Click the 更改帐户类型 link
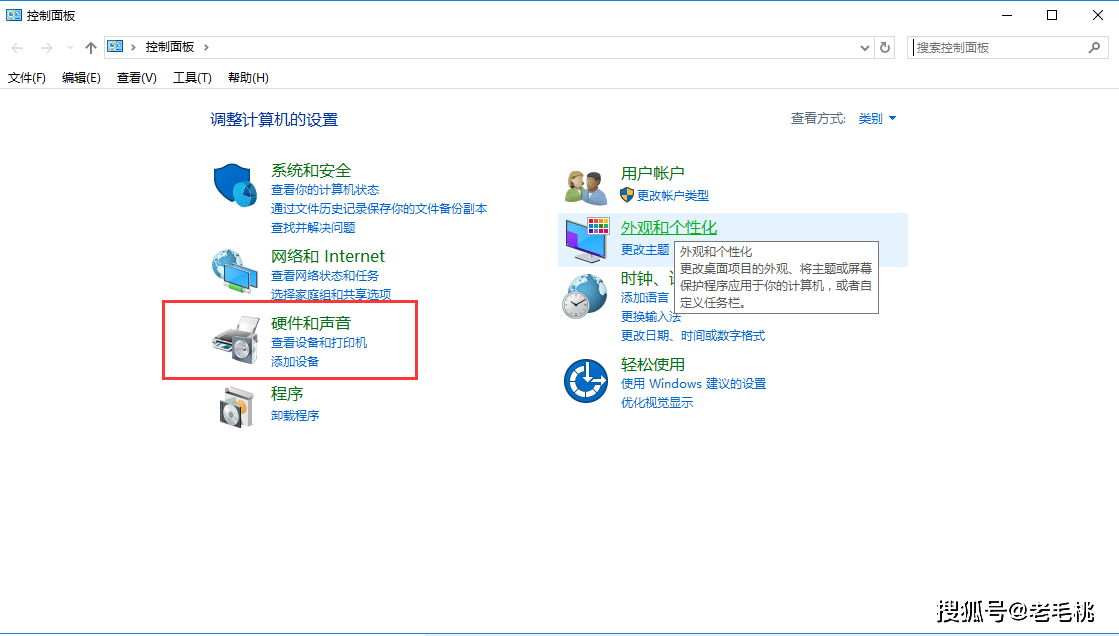The height and width of the screenshot is (636, 1119). point(672,195)
